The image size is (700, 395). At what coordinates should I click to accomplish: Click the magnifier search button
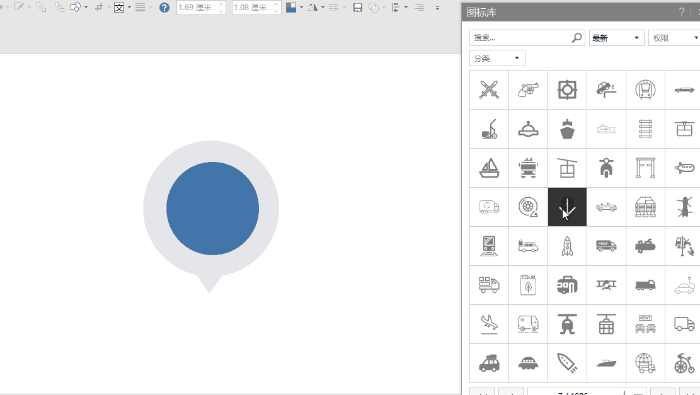(x=577, y=38)
